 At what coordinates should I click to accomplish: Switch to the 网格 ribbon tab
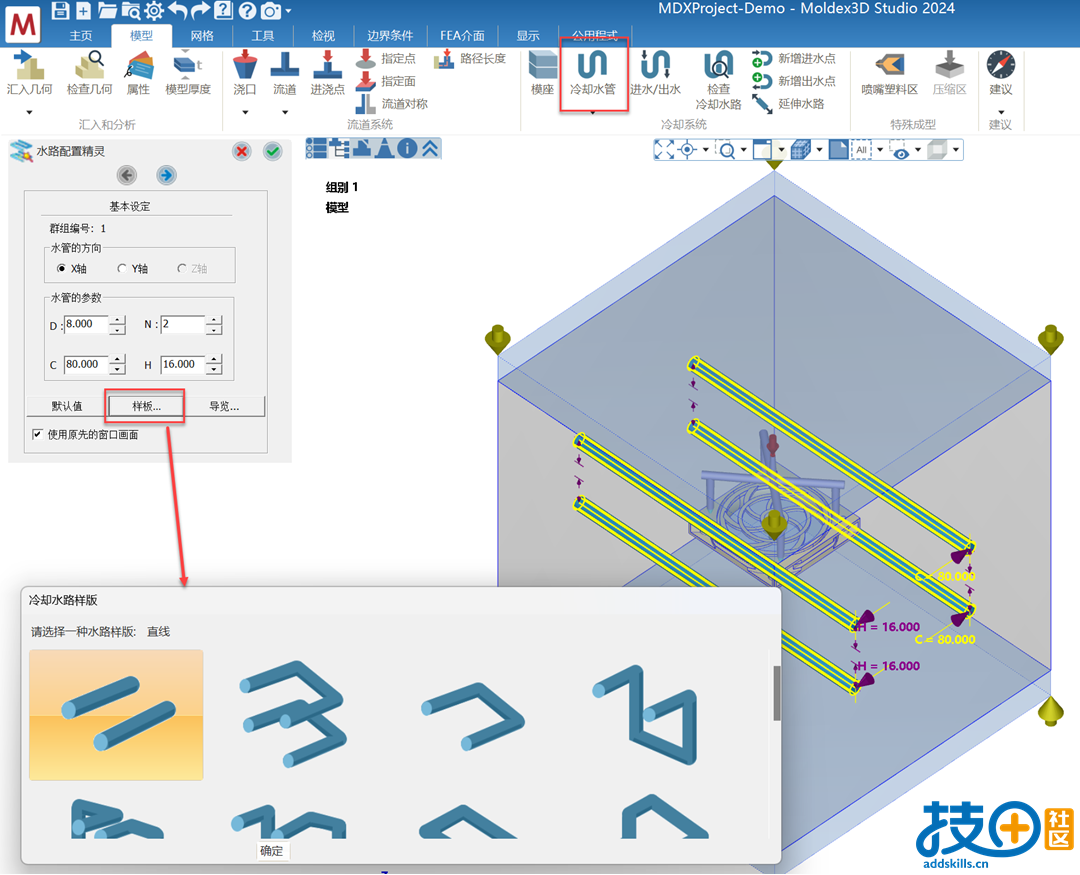coord(202,36)
